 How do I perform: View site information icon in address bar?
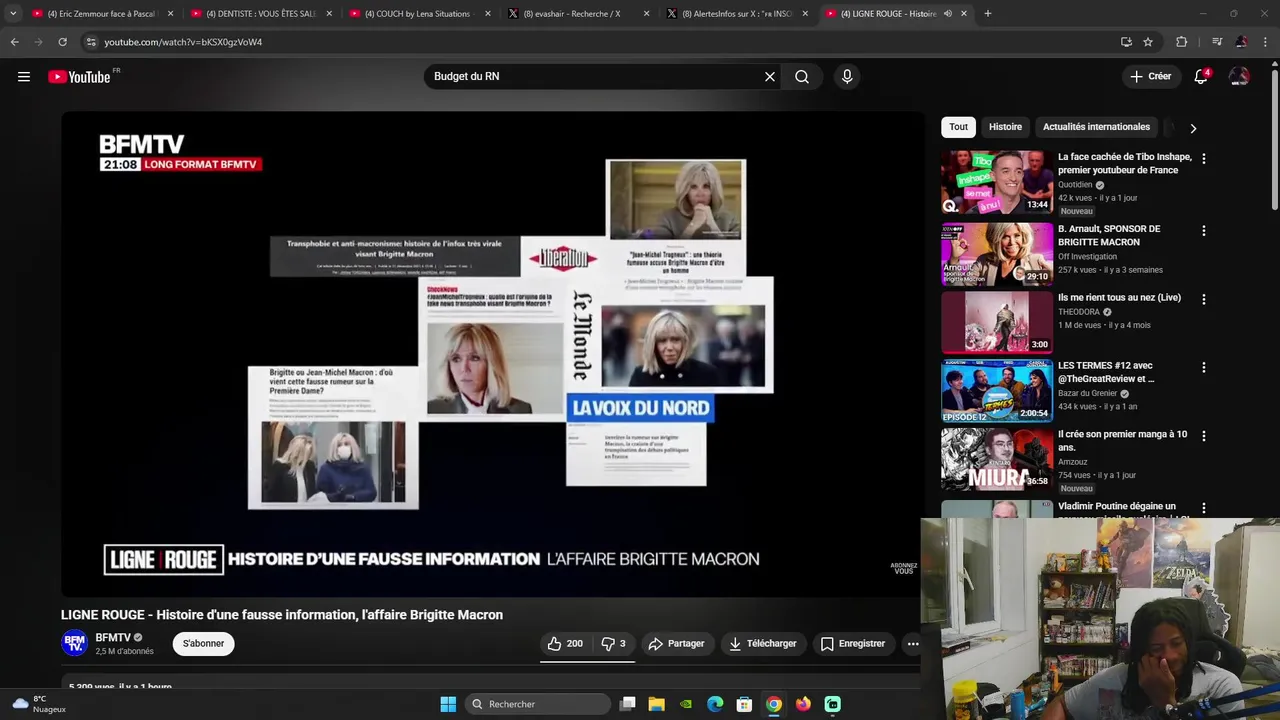91,42
